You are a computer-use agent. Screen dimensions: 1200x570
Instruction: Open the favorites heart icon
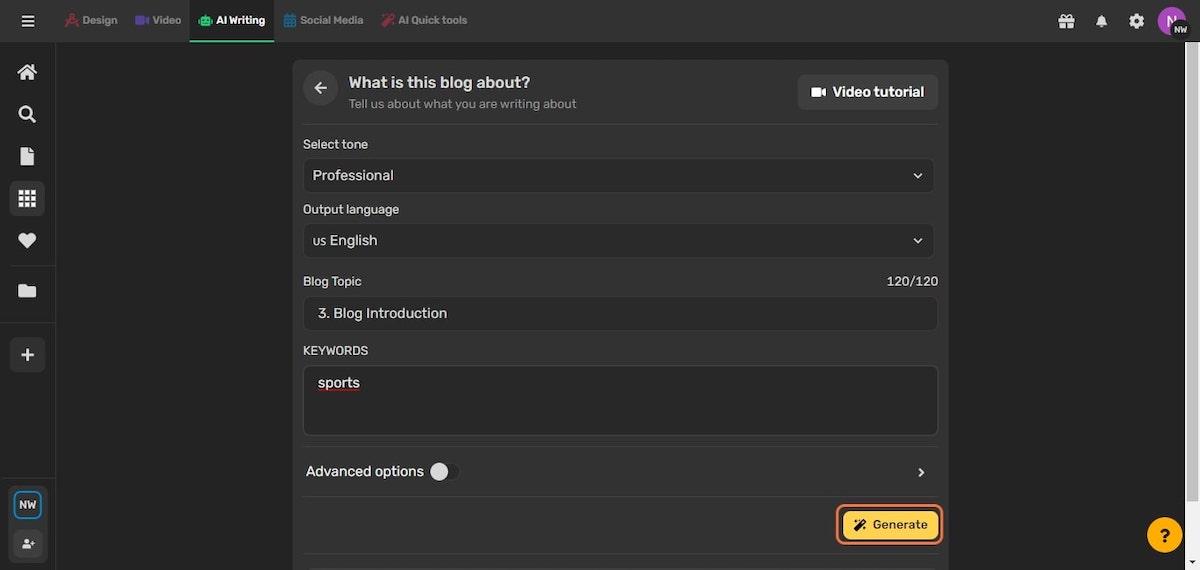27,240
